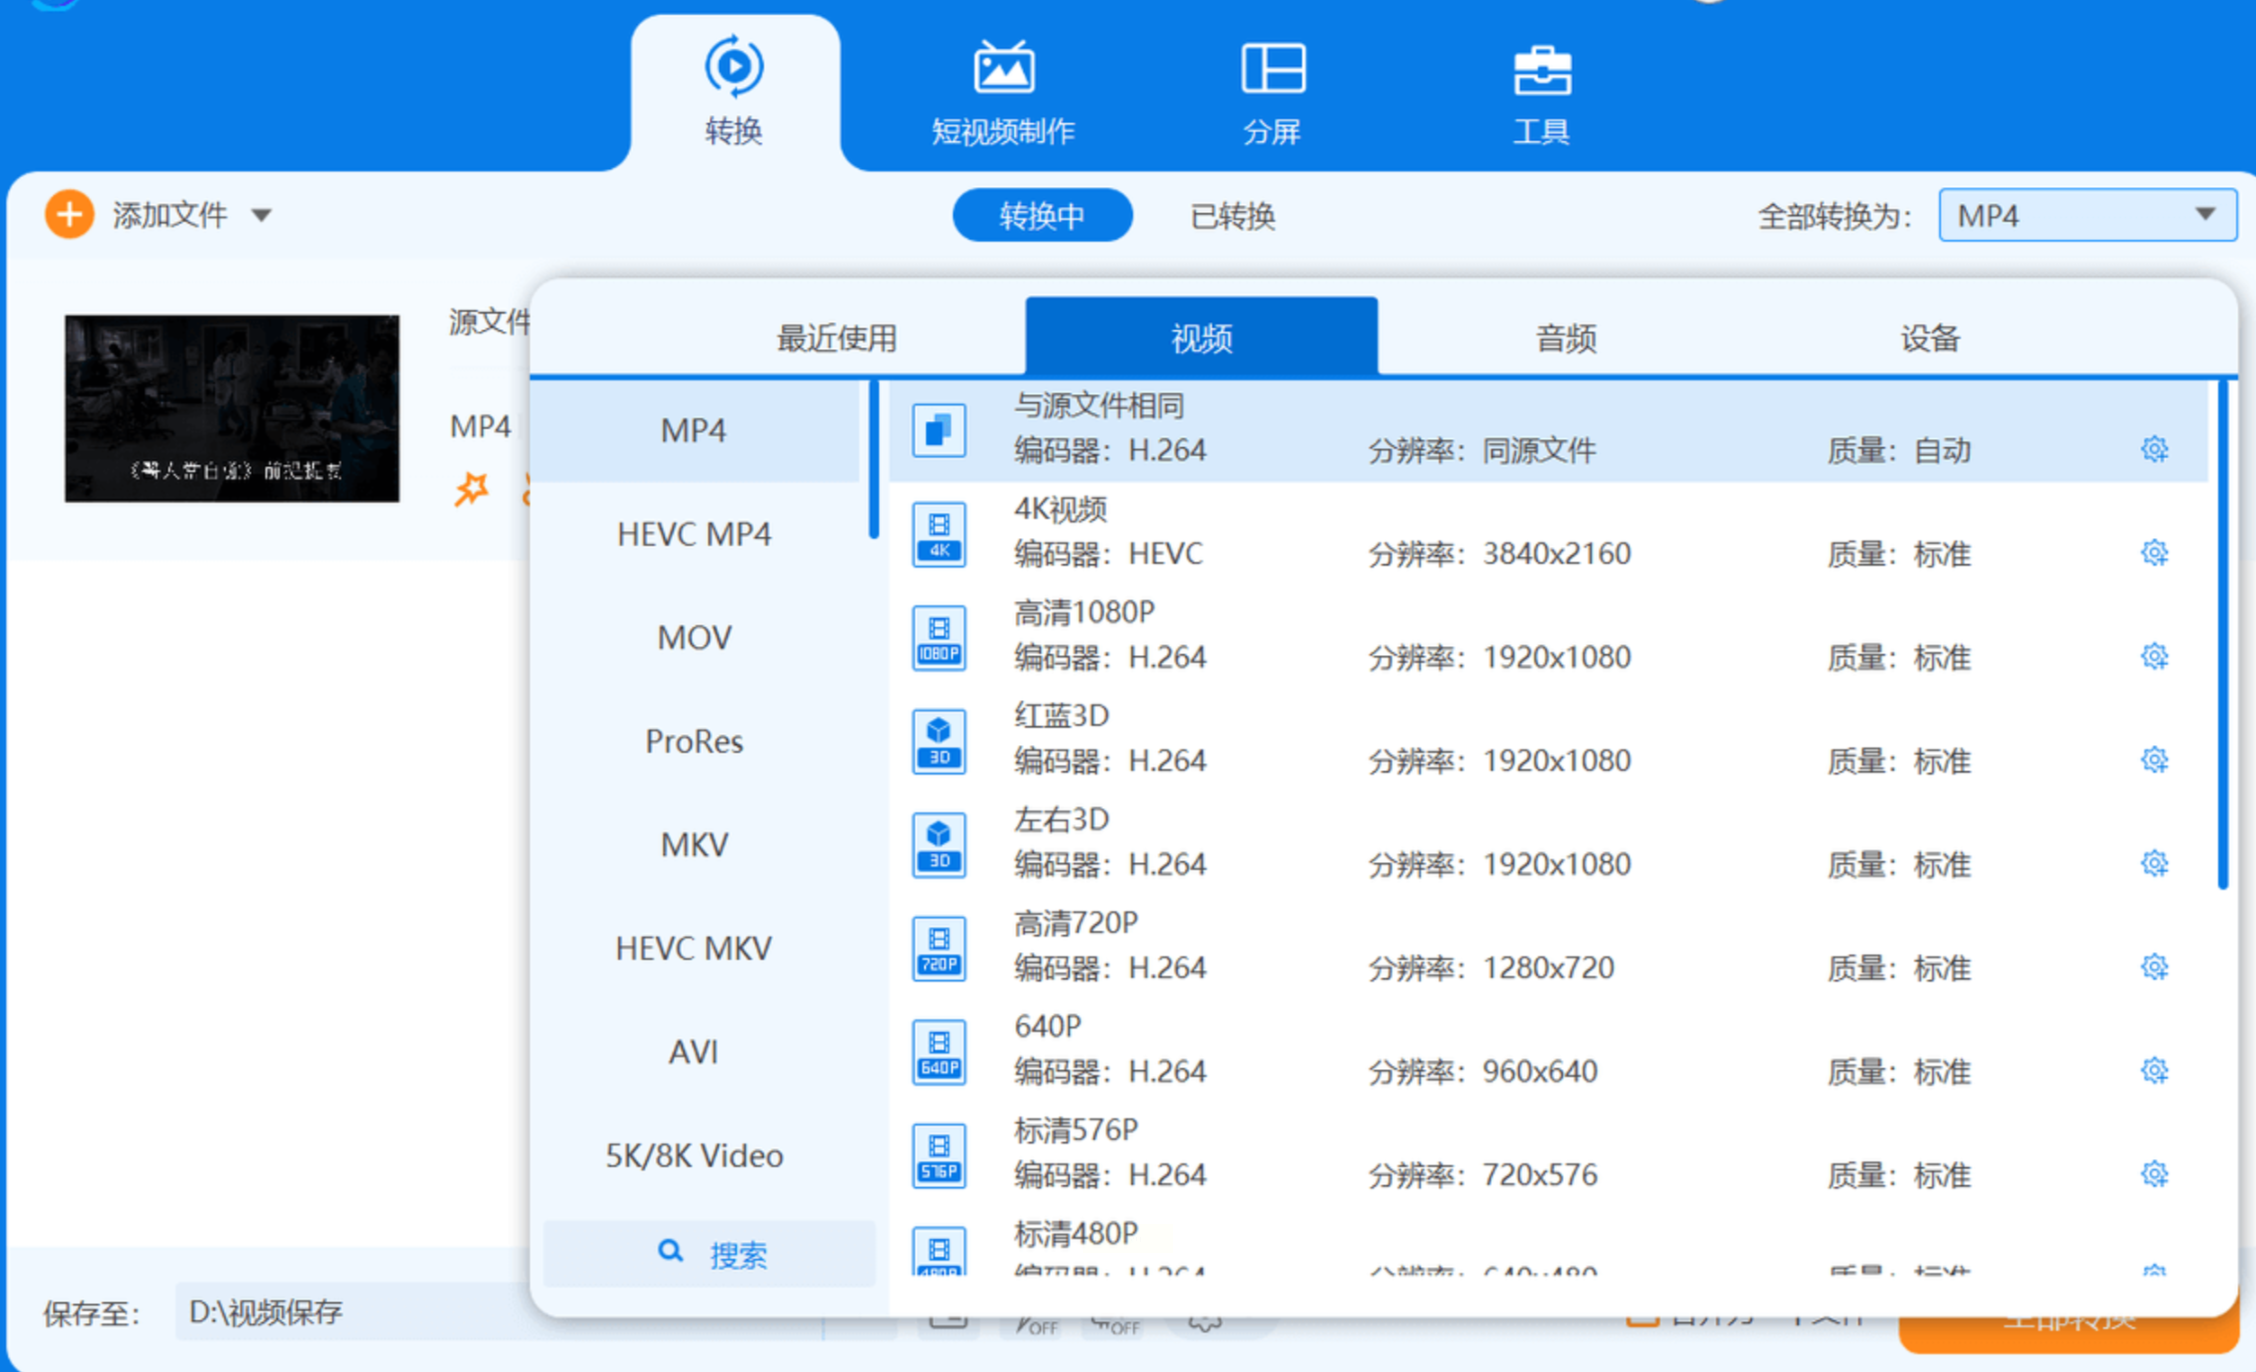The width and height of the screenshot is (2256, 1372).
Task: Open the 全部转换为 MP4 format dropdown
Action: point(2087,215)
